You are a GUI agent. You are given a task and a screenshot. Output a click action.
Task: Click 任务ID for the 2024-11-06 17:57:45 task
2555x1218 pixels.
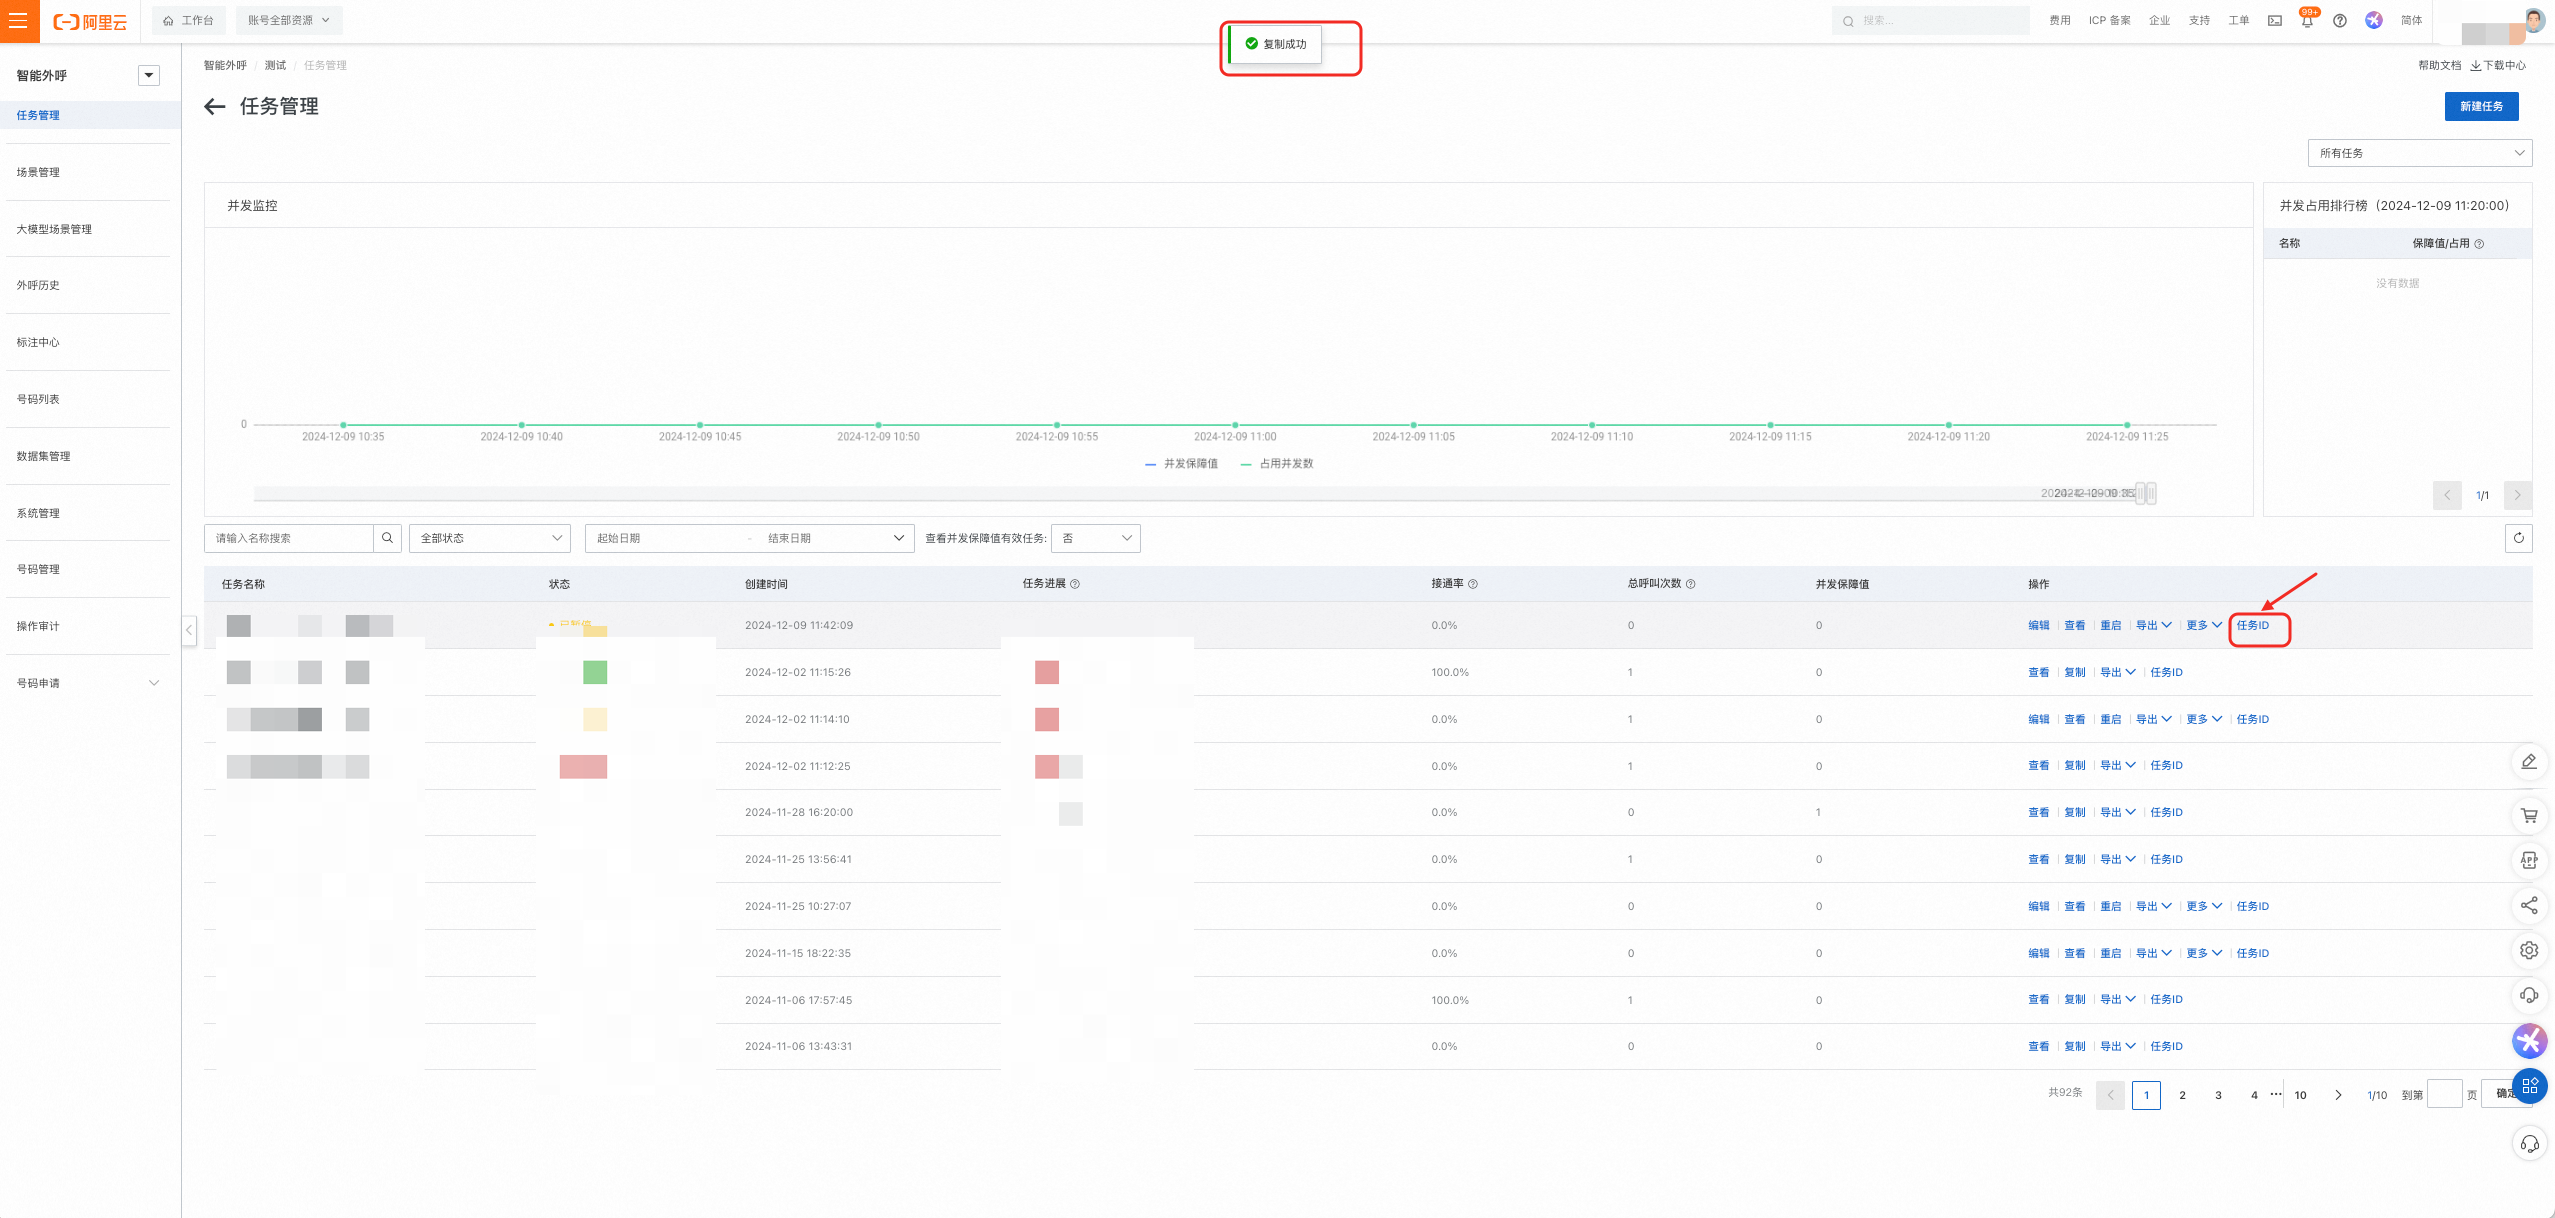2166,1000
